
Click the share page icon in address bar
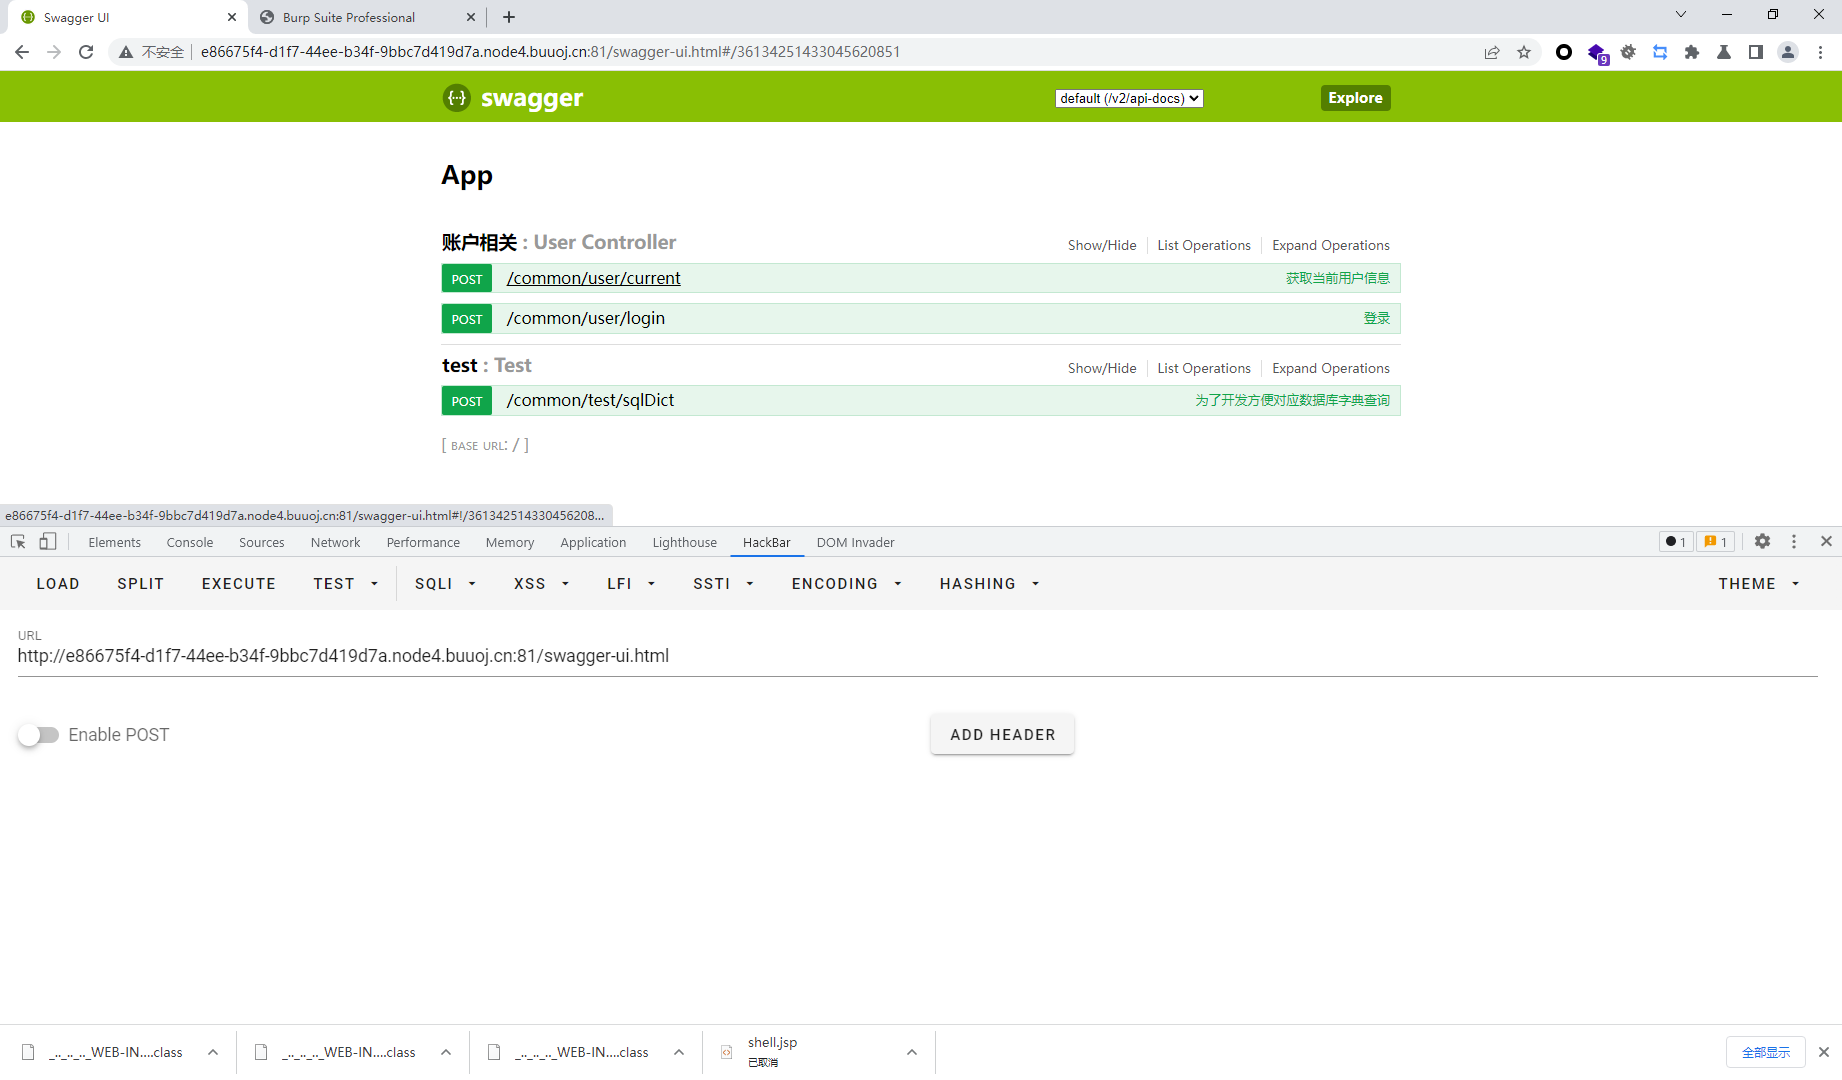(1492, 52)
